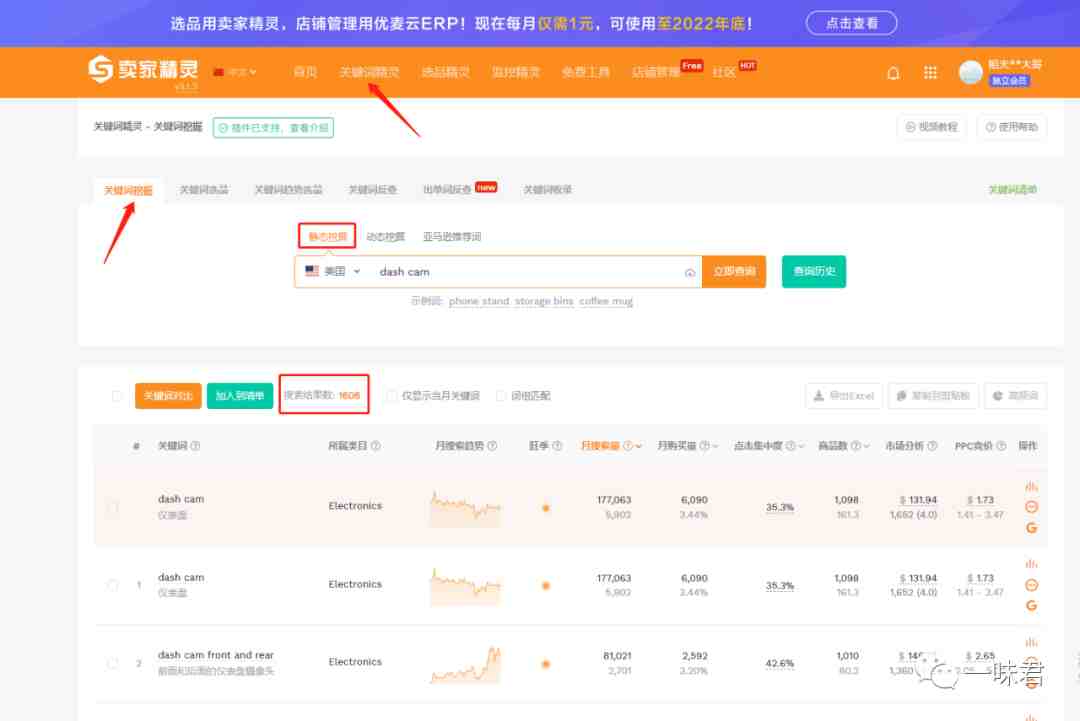Switch to 关键词反查 tab
Viewport: 1080px width, 721px height.
[372, 189]
